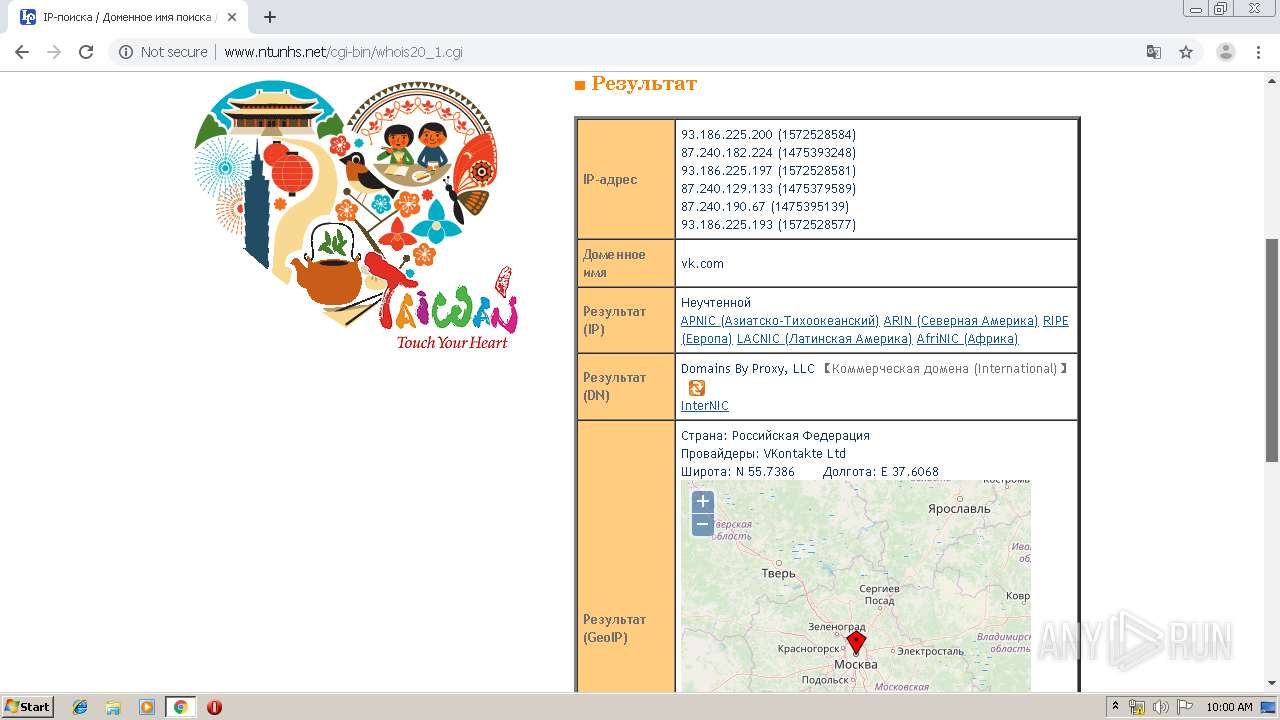Go back to the previous page
The image size is (1280, 720).
pyautogui.click(x=22, y=52)
